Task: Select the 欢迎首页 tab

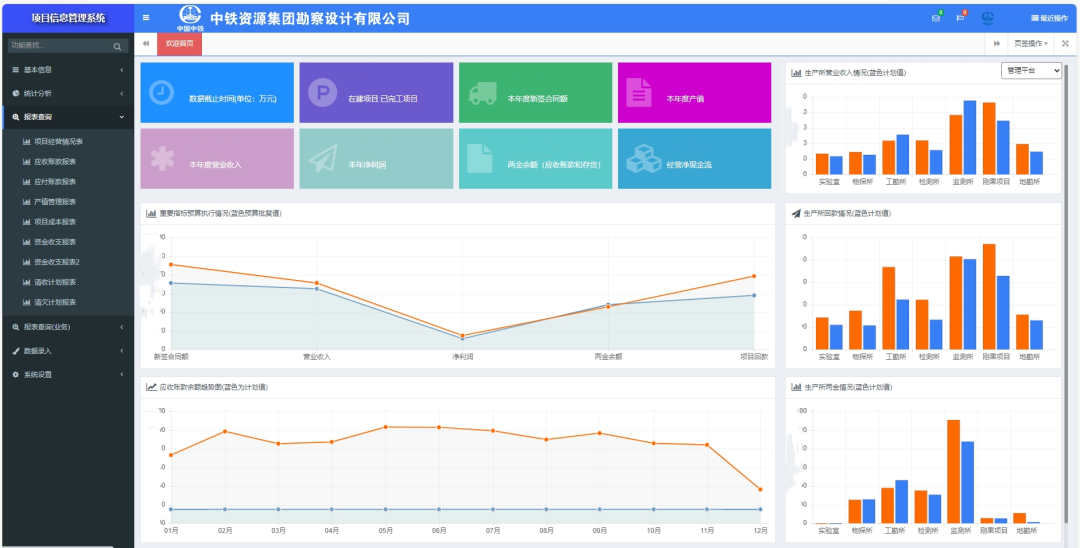Action: click(180, 44)
